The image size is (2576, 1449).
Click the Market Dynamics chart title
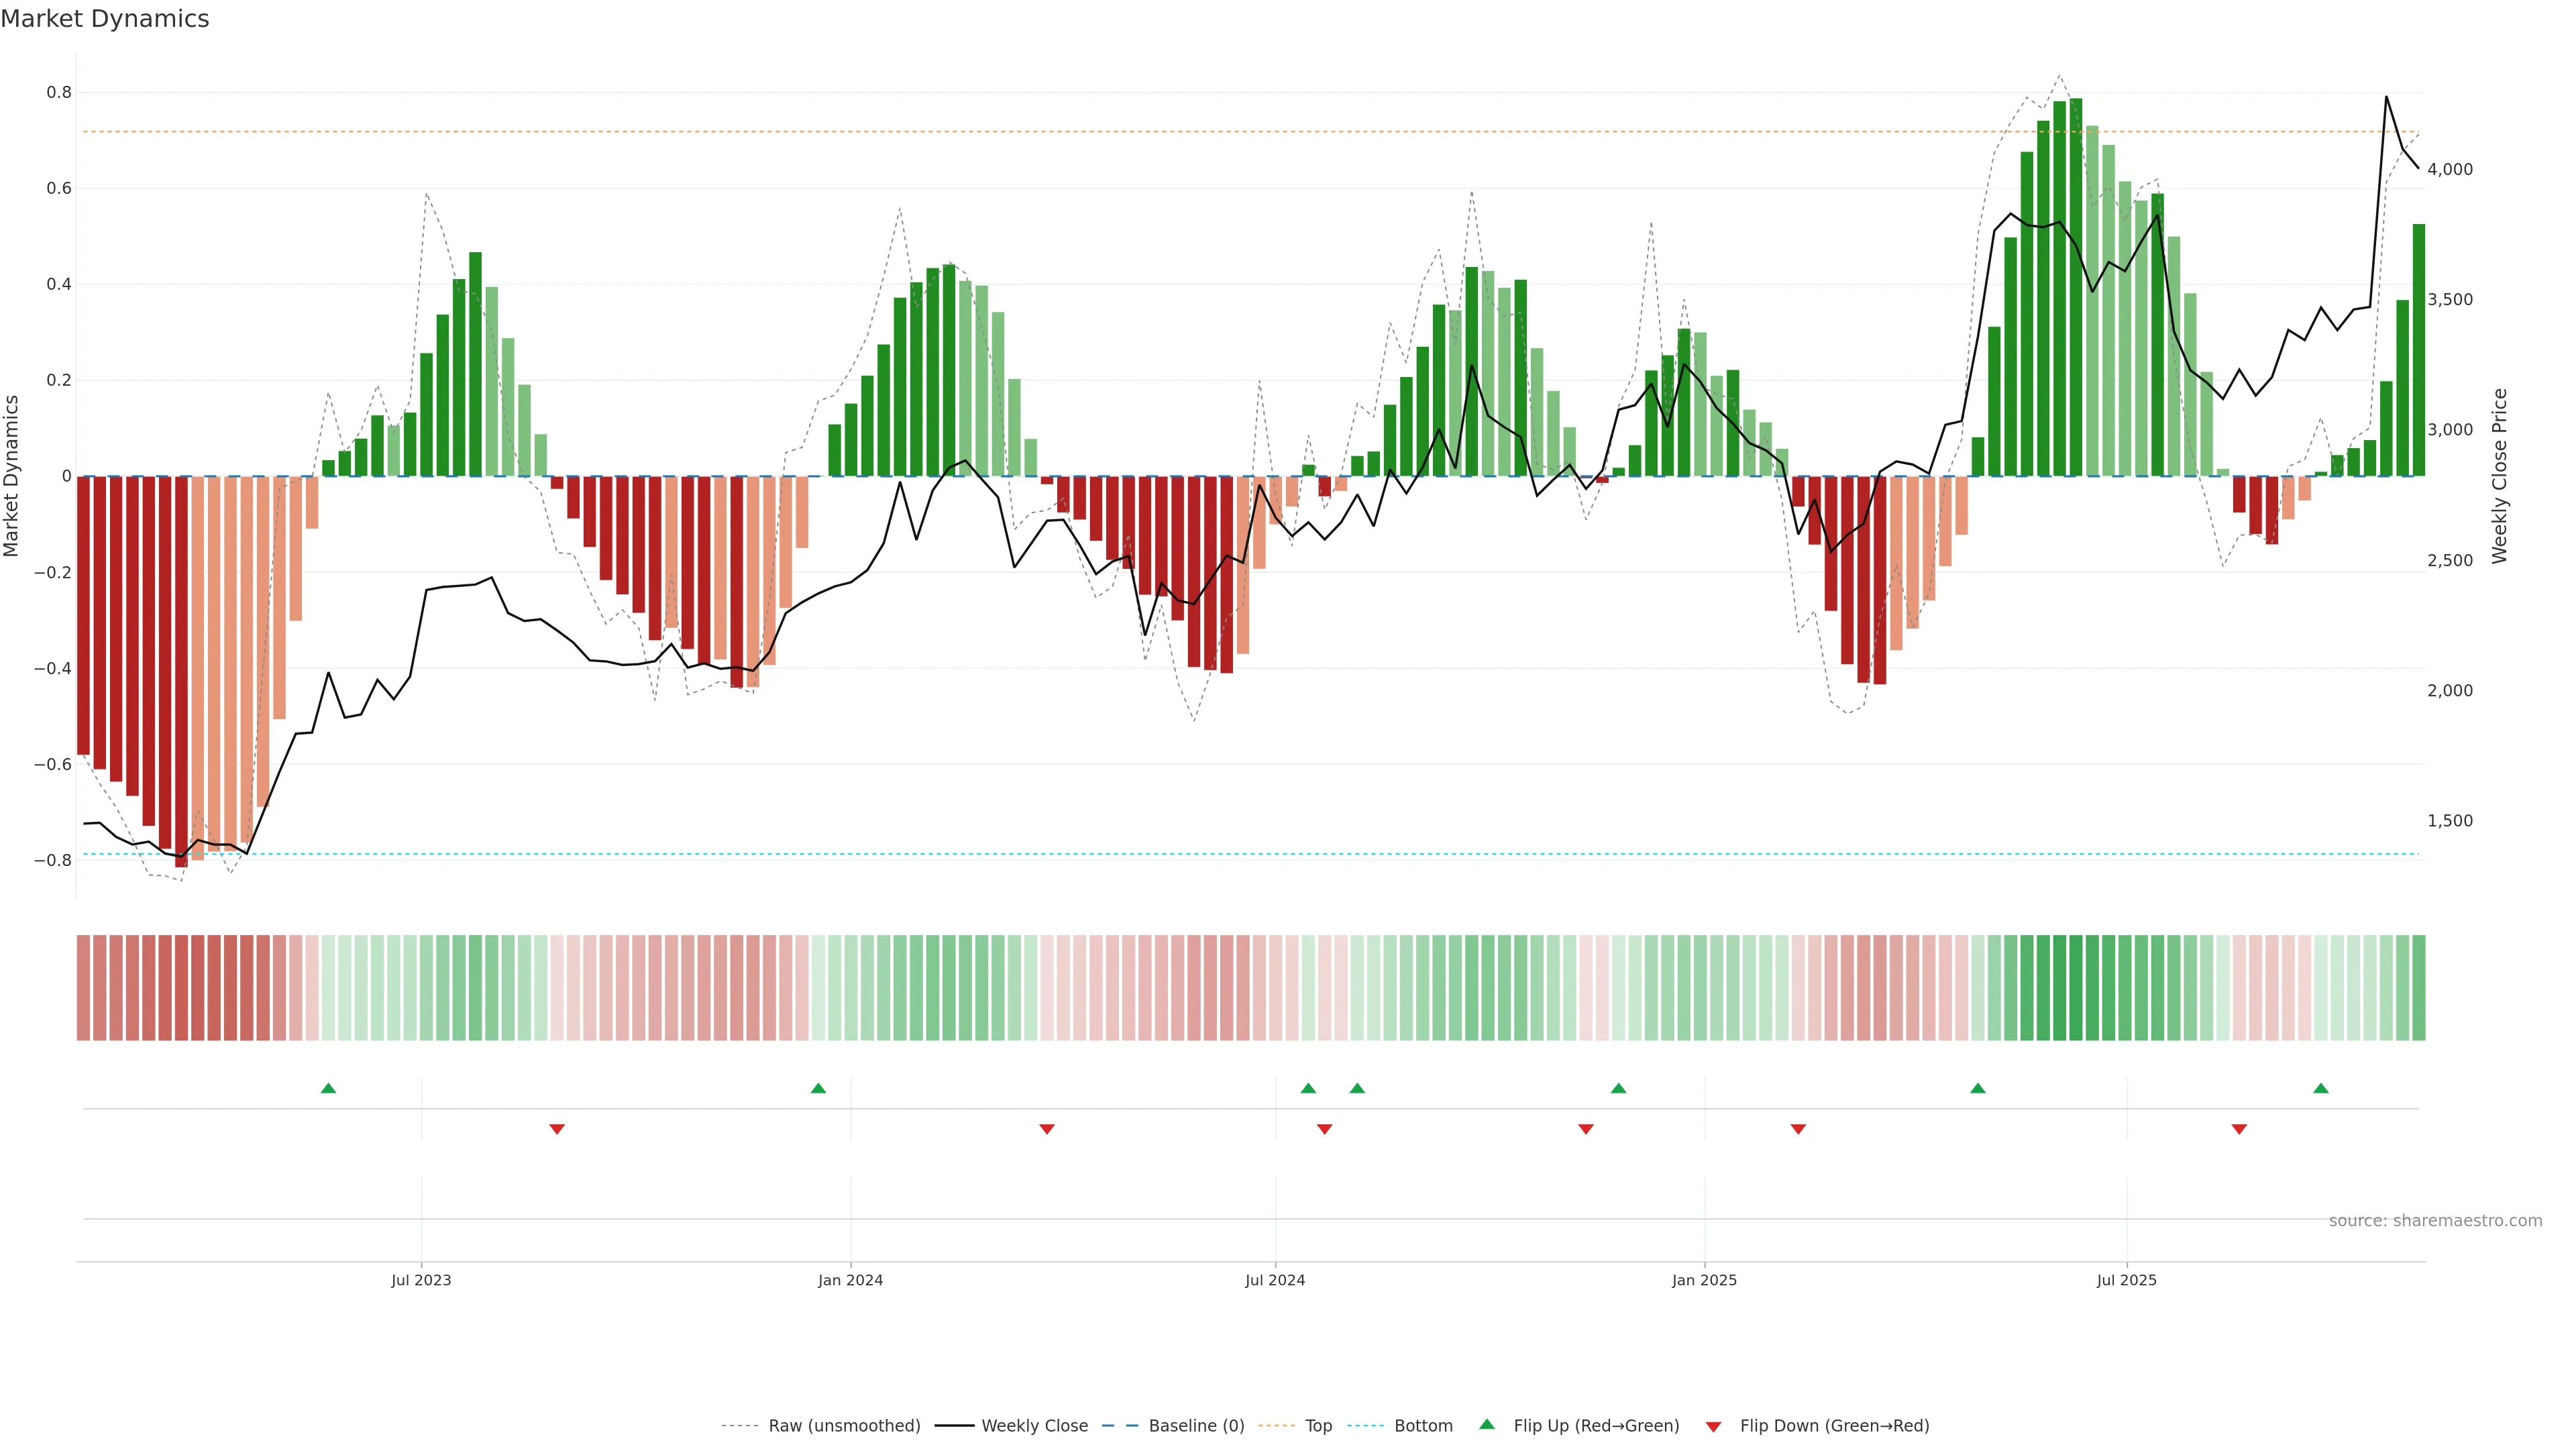(105, 19)
